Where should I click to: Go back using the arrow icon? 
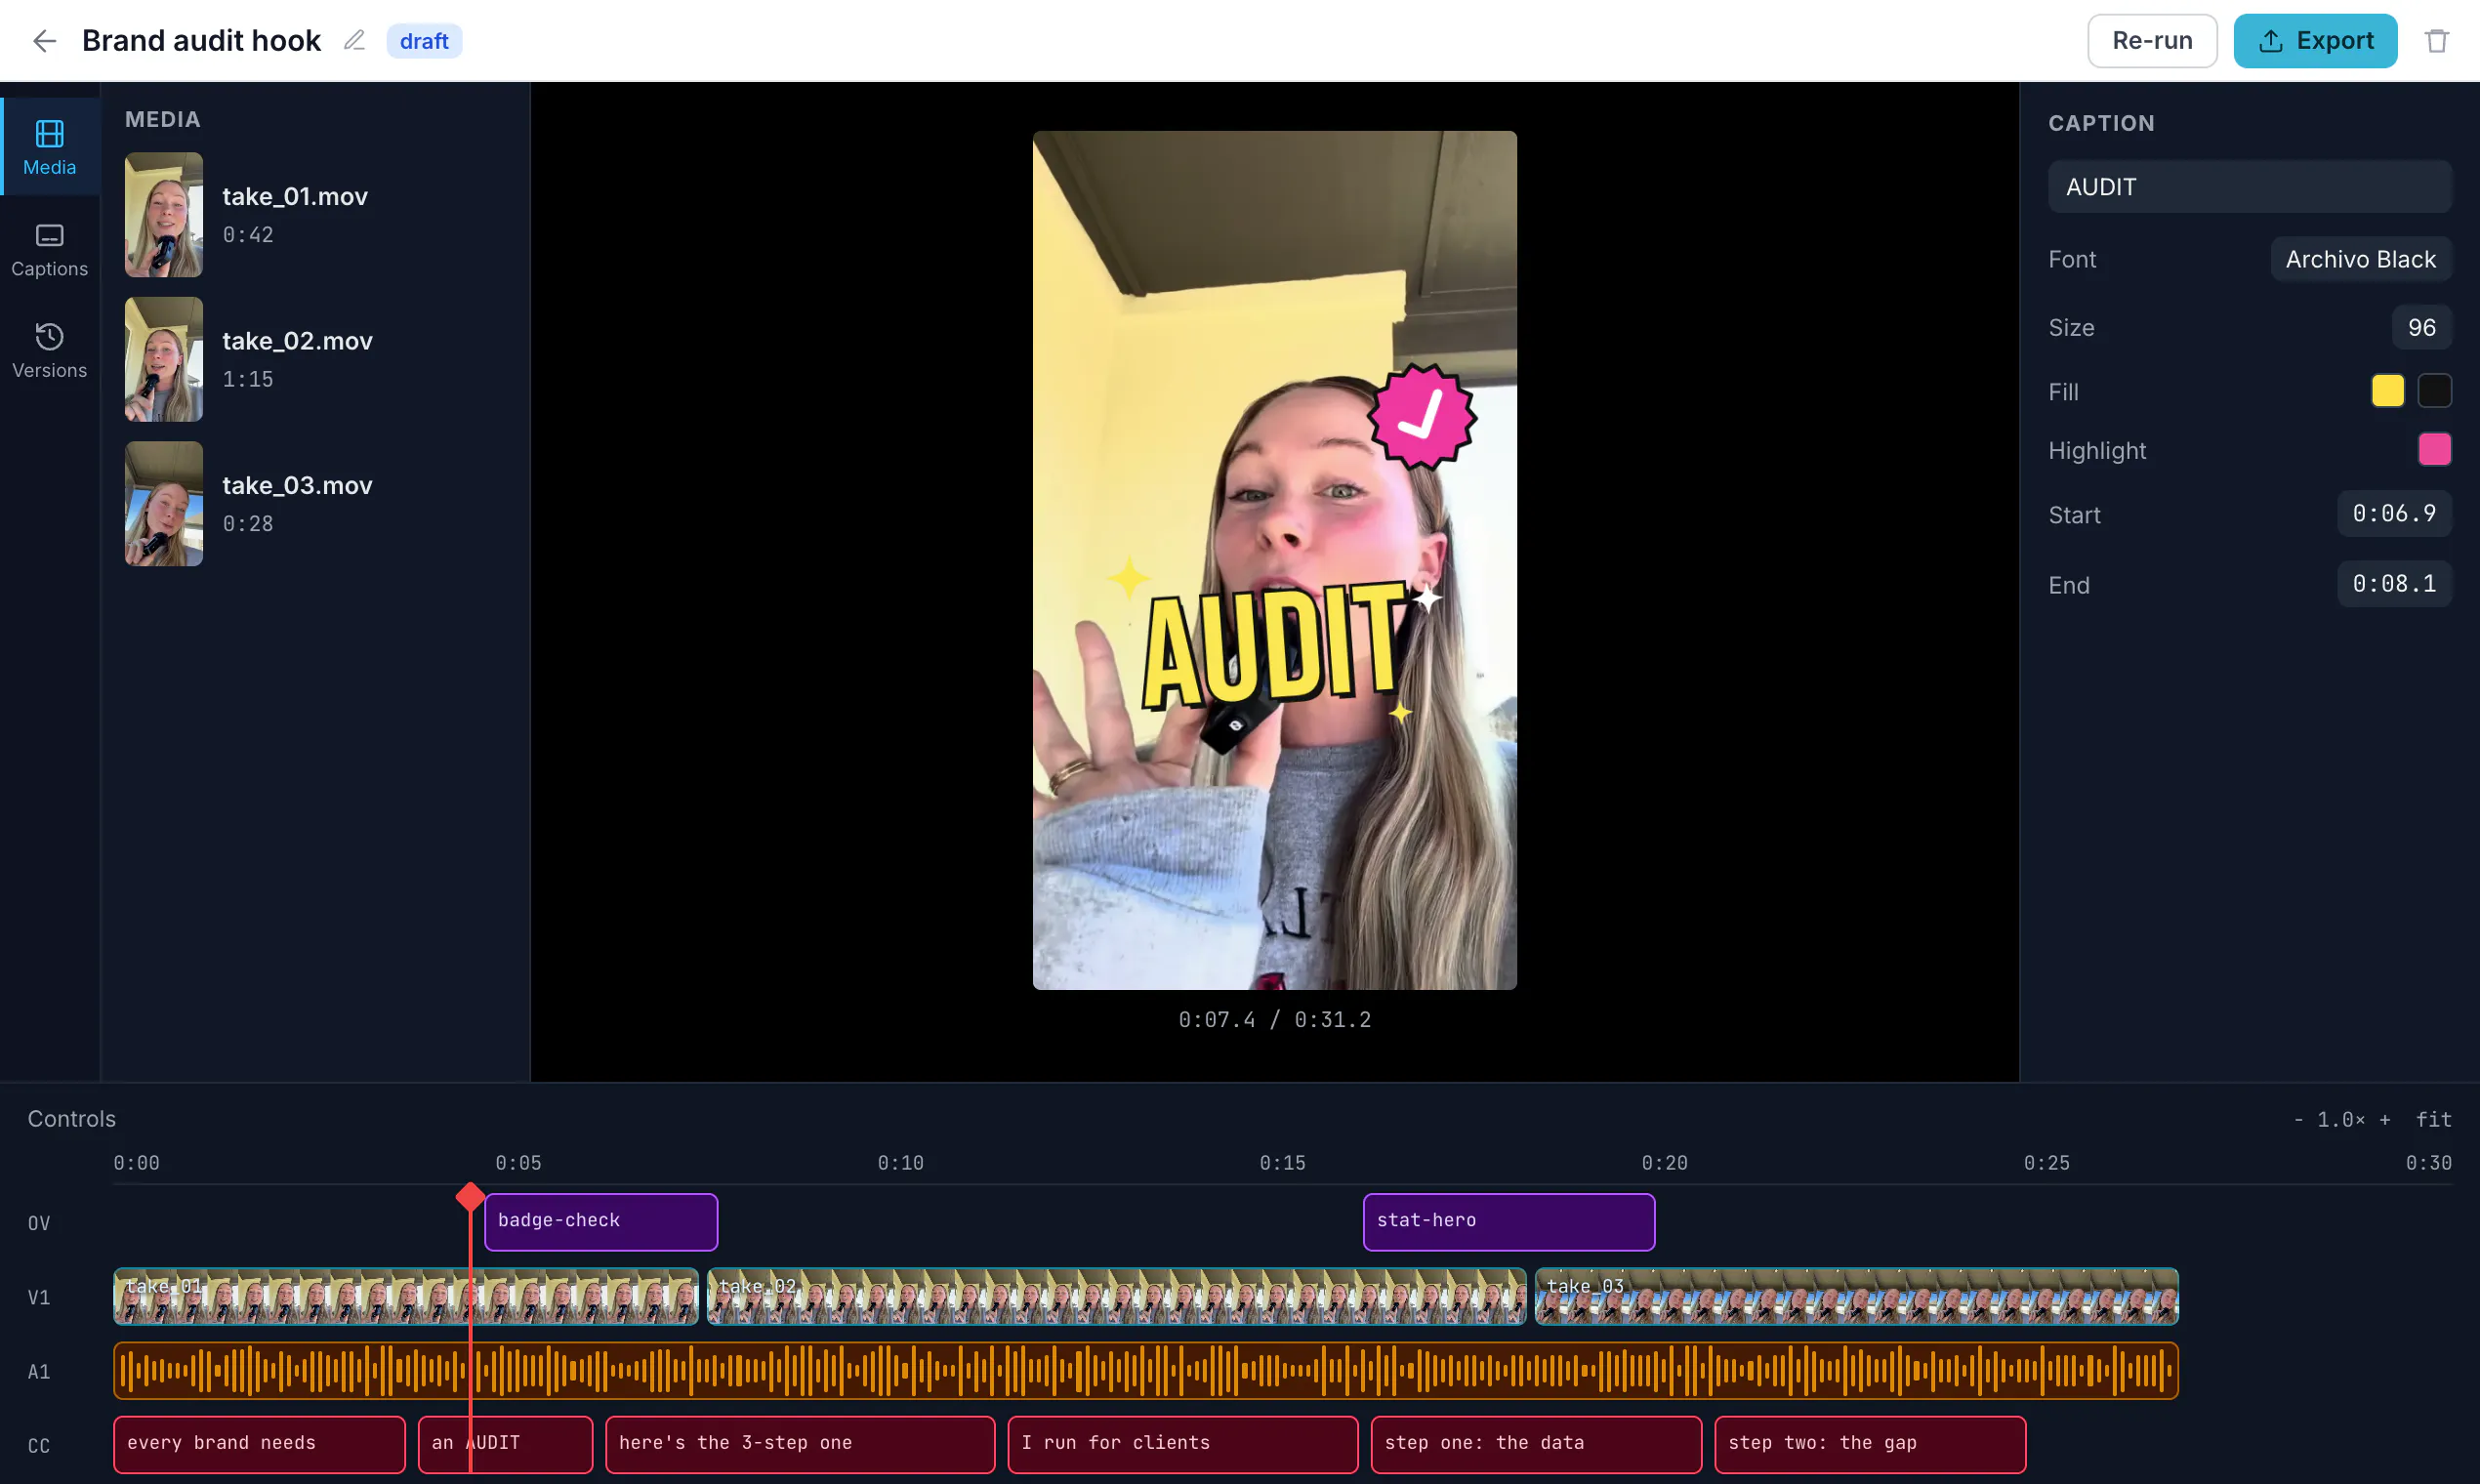tap(44, 41)
